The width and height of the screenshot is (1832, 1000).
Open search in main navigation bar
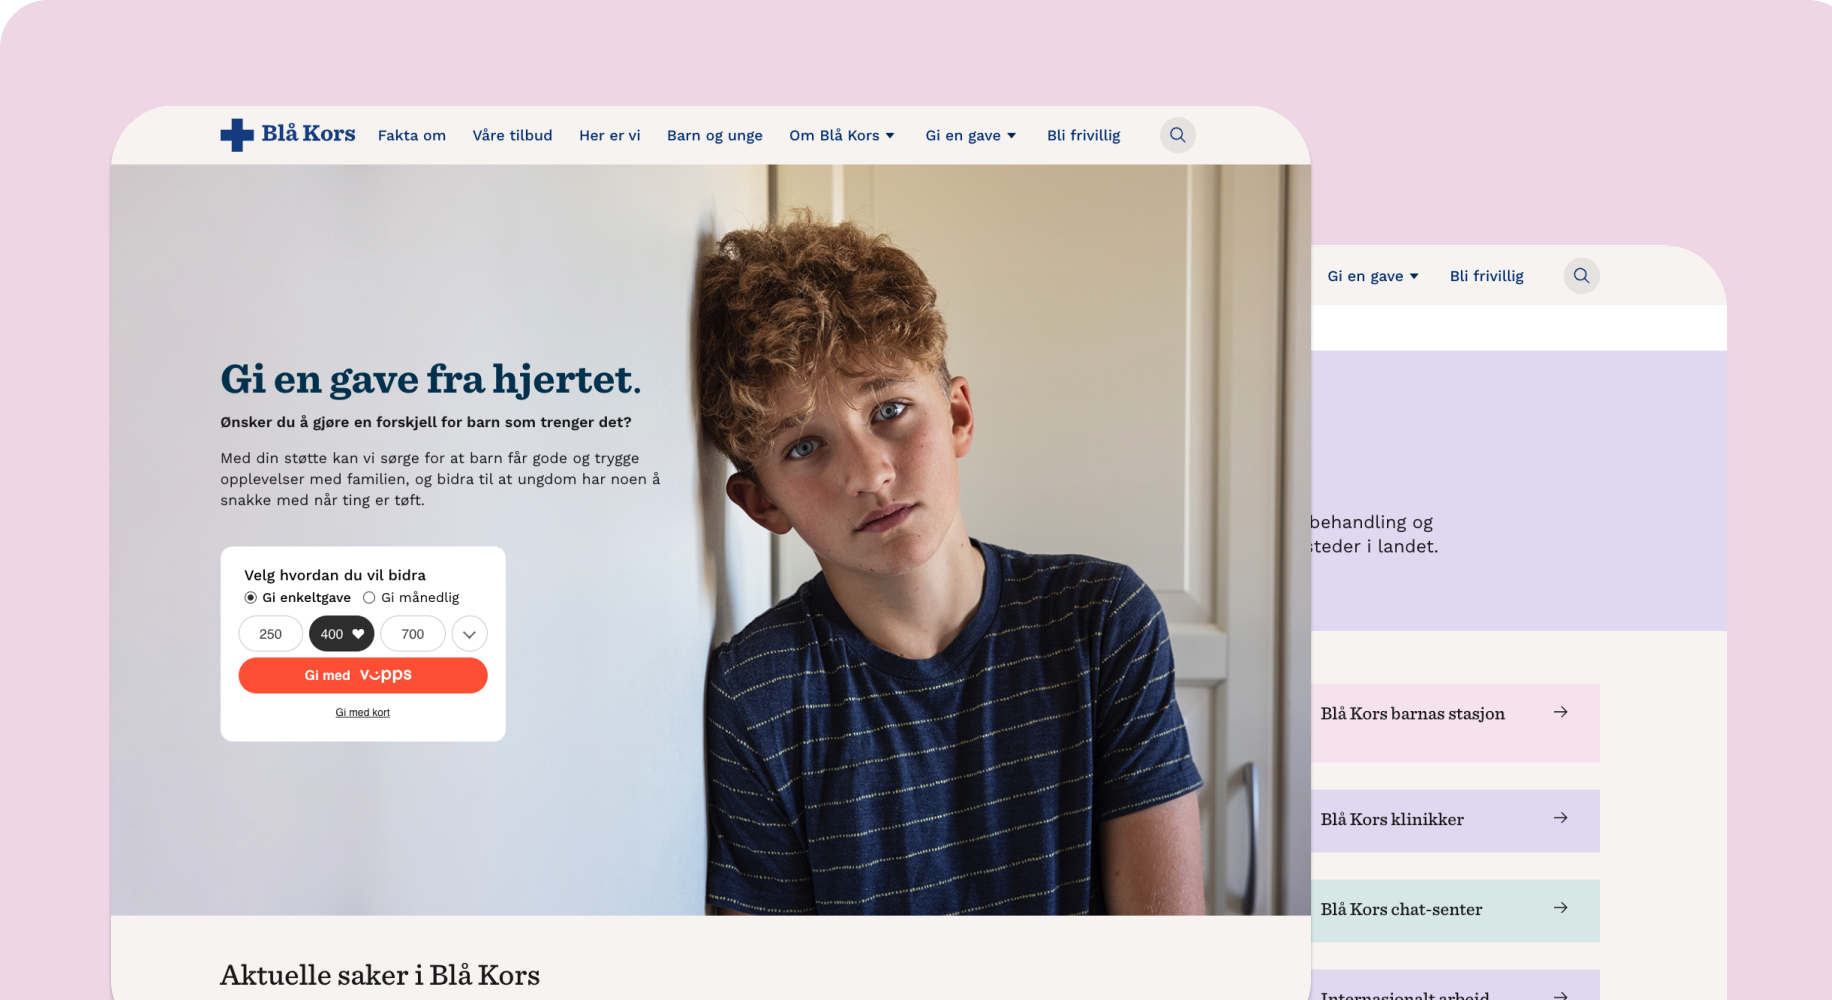[1177, 135]
